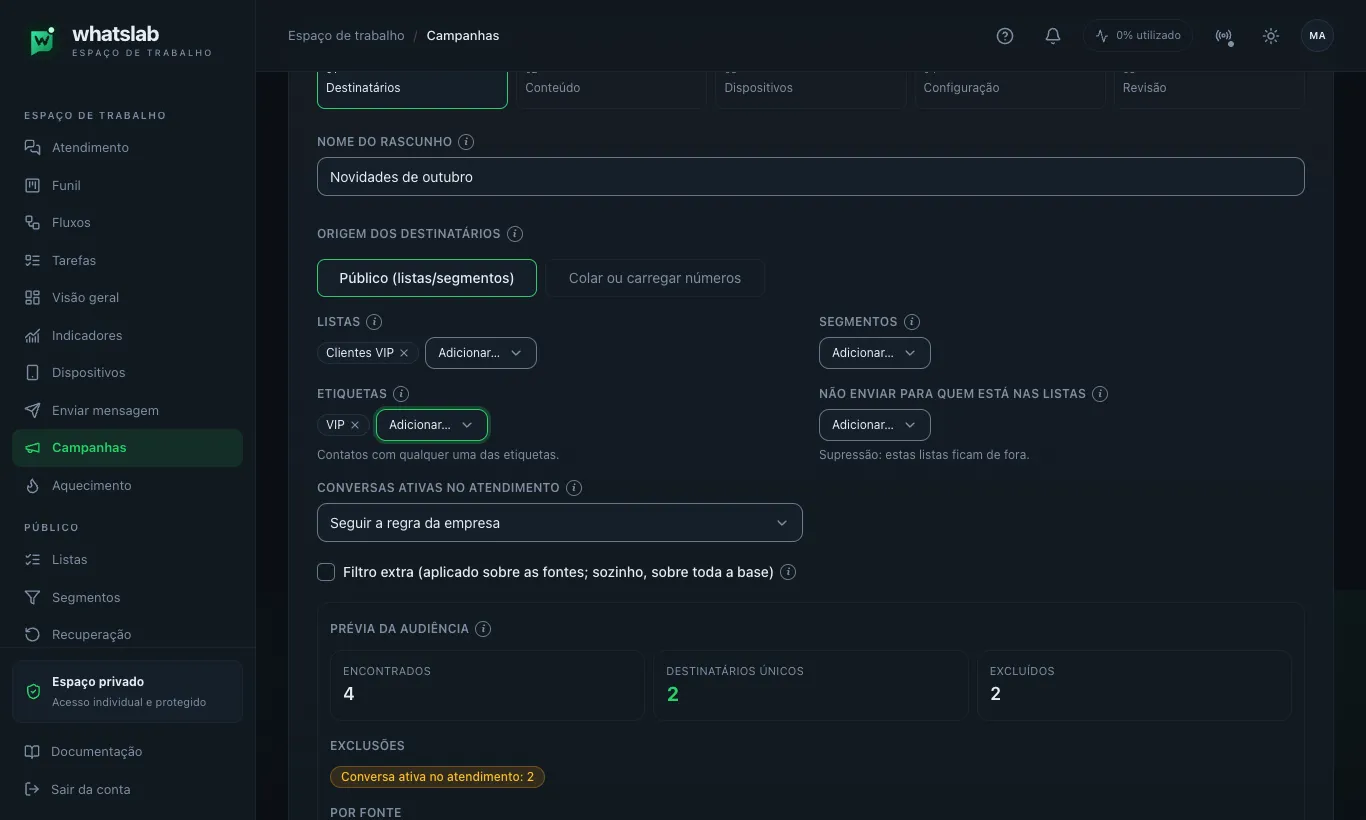Click the info icon beside Segmentos
This screenshot has height=820, width=1366.
tap(912, 322)
